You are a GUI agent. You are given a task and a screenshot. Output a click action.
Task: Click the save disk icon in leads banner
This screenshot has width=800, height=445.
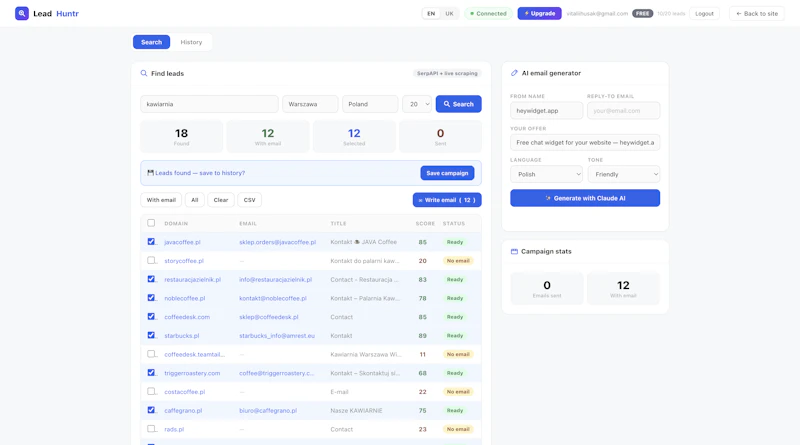(151, 173)
